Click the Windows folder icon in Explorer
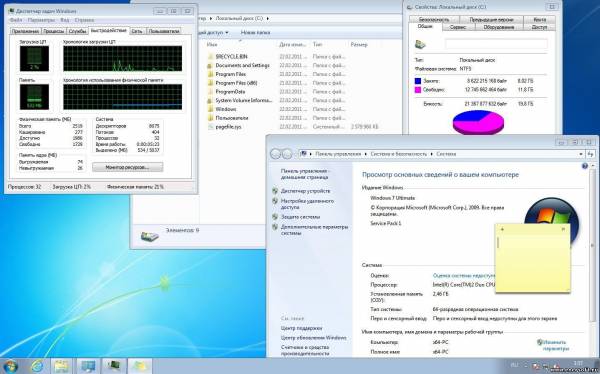 click(x=210, y=109)
